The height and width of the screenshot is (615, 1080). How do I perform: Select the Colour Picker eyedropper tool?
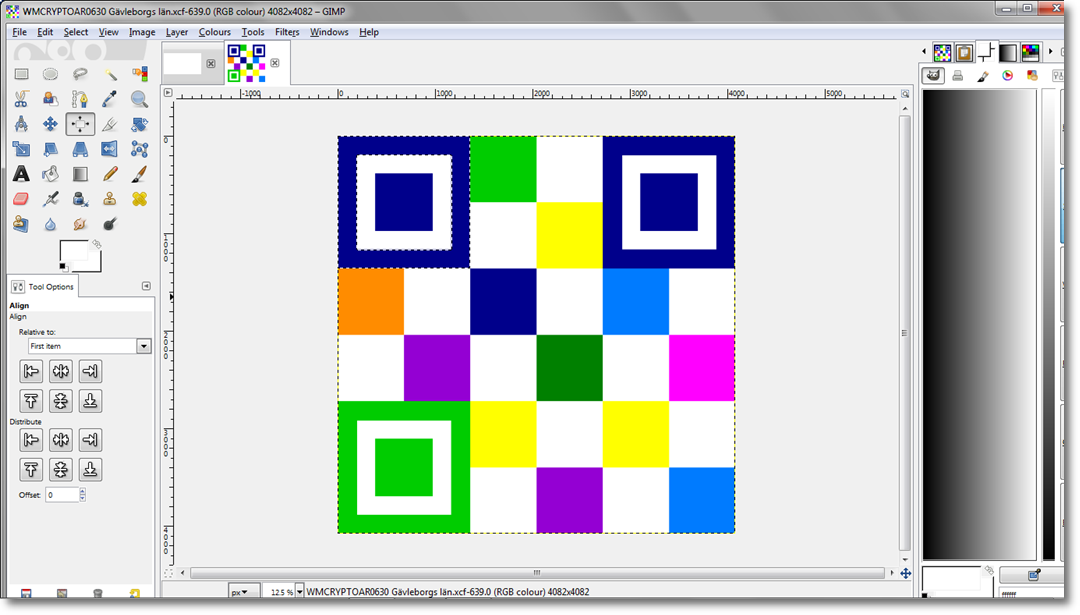[x=110, y=99]
